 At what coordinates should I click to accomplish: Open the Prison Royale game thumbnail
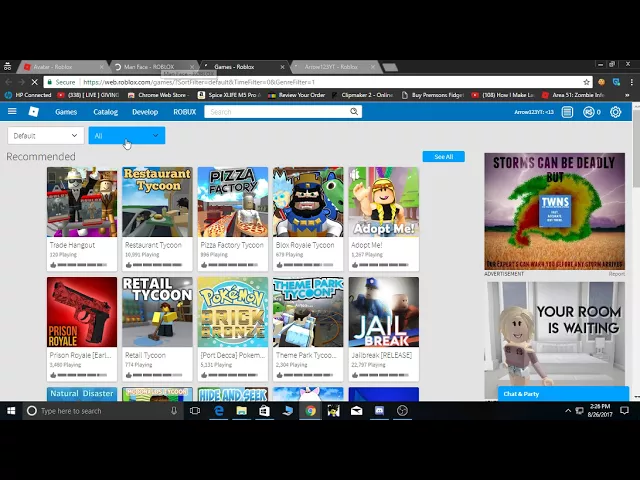click(x=82, y=312)
